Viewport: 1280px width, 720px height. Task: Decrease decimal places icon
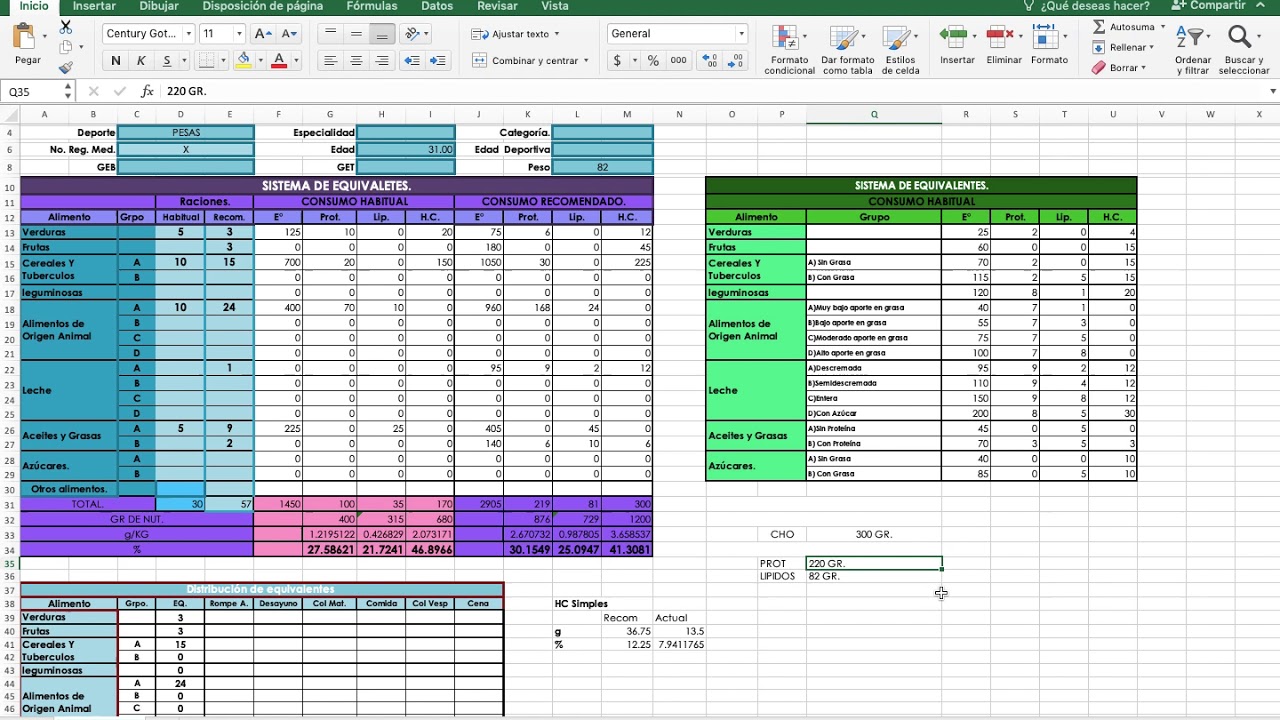tap(736, 60)
